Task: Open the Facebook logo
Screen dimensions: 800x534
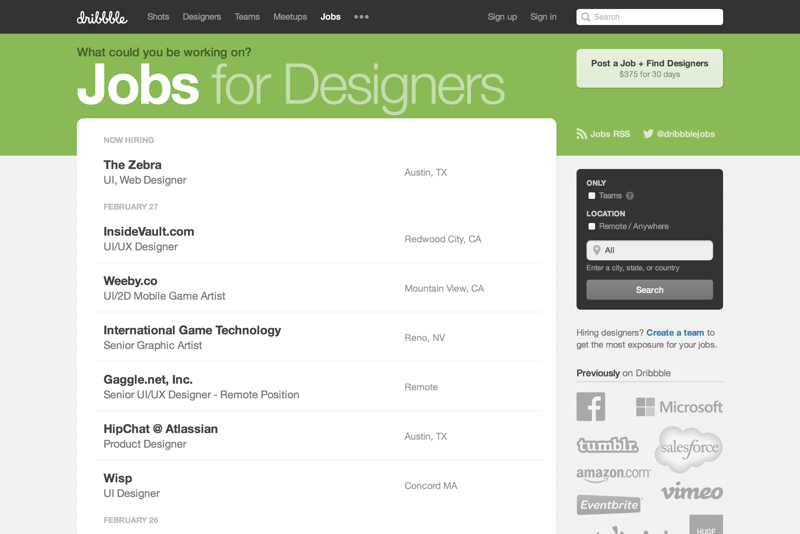Action: (x=591, y=406)
